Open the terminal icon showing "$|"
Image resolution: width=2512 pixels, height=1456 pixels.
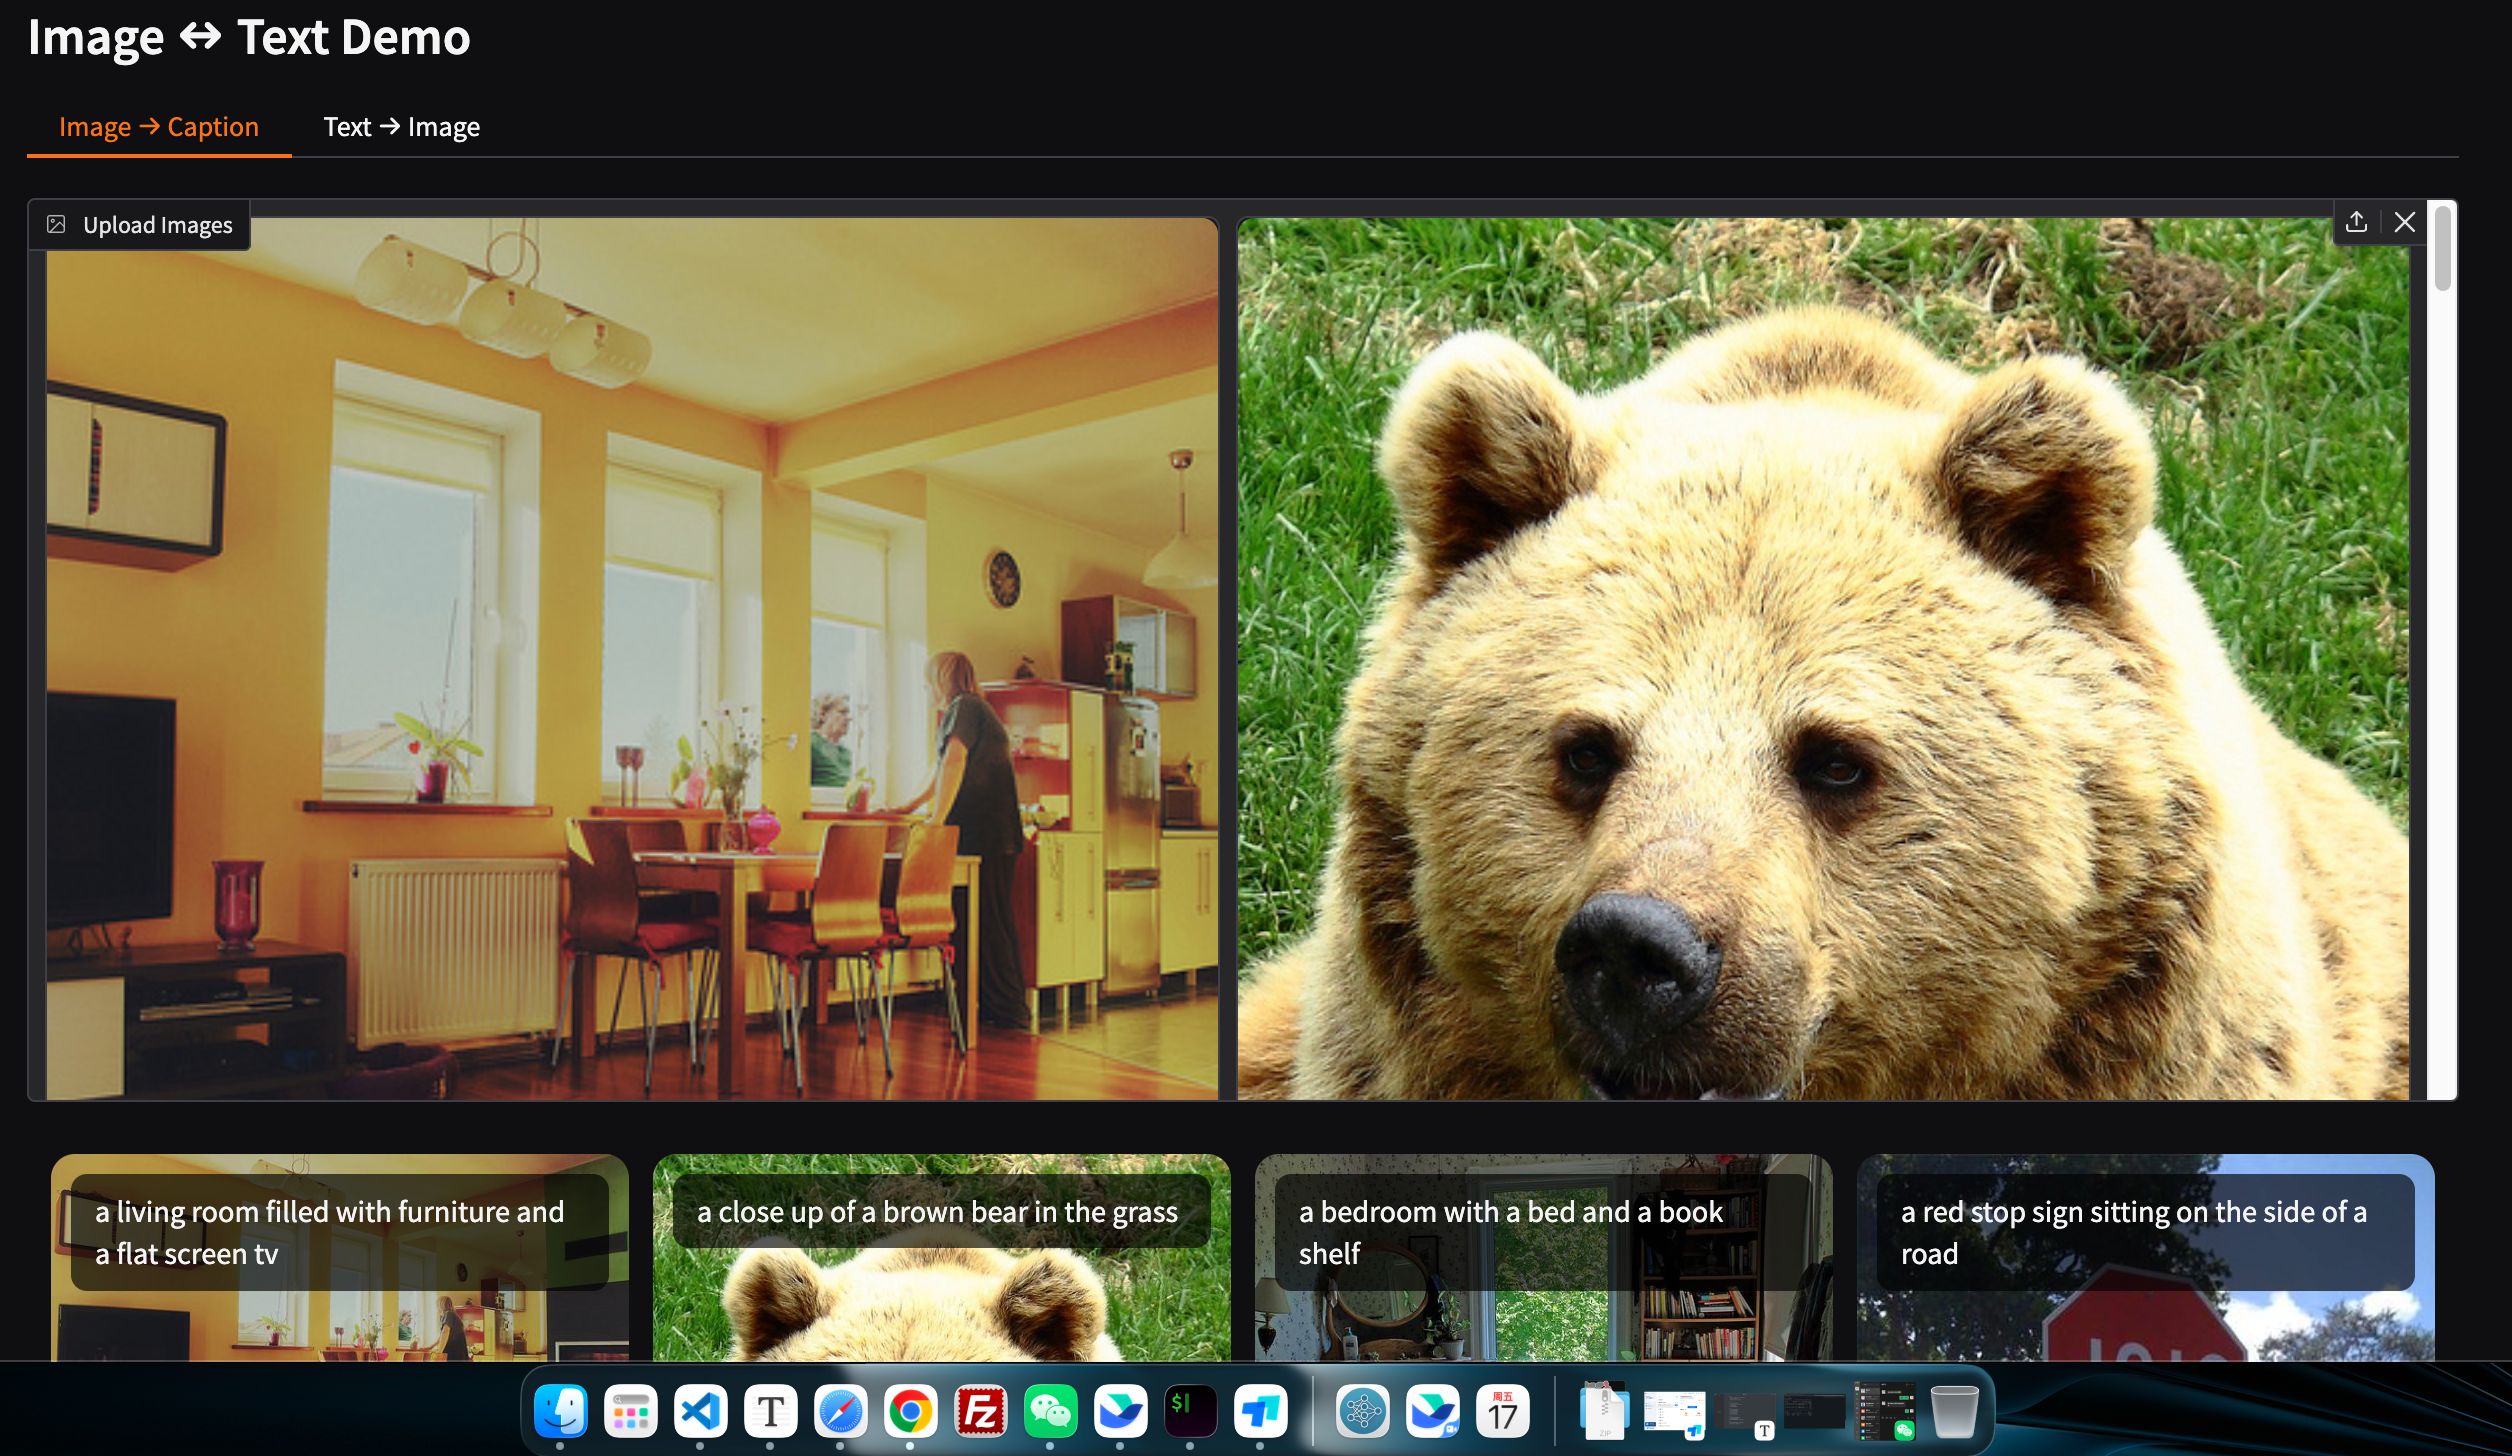(x=1190, y=1411)
